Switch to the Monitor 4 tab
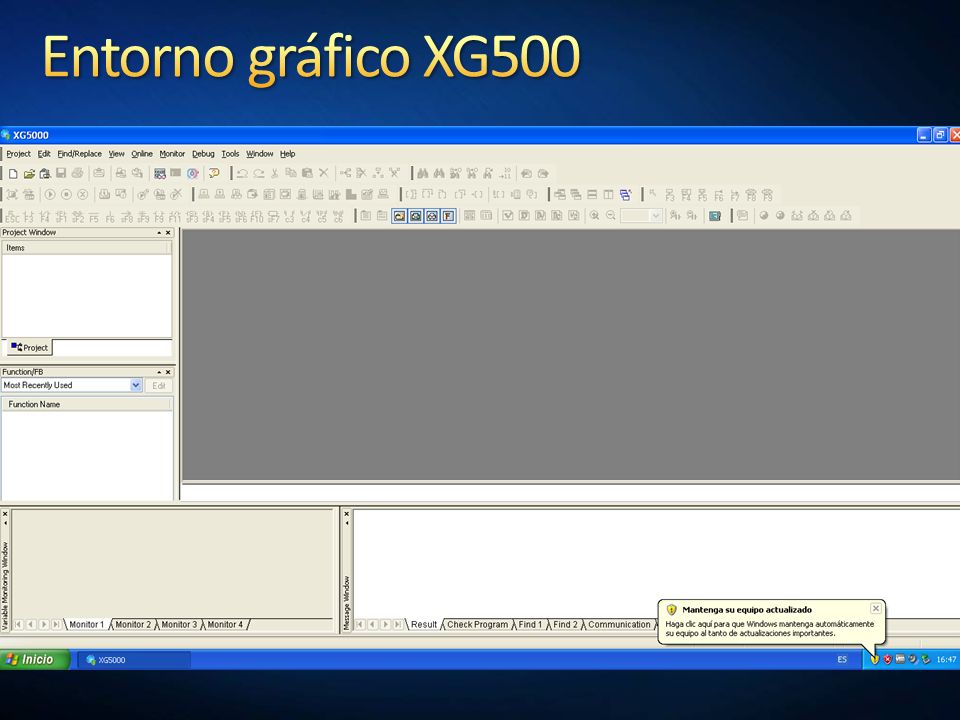This screenshot has width=960, height=720. 225,624
